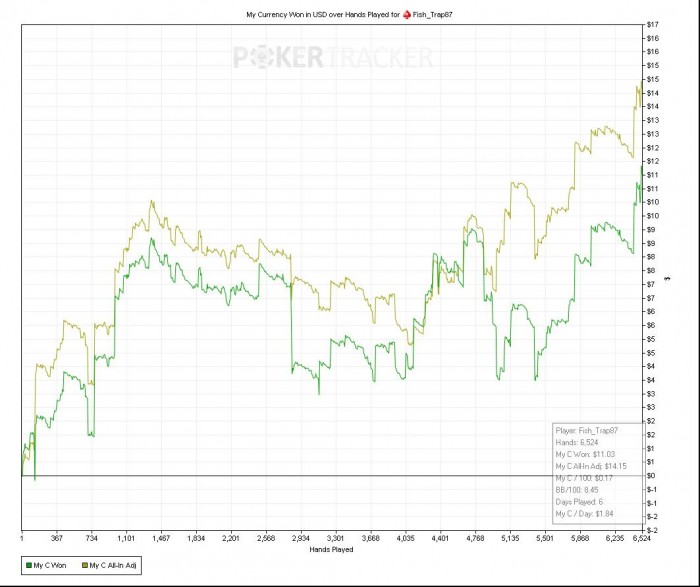Viewport: 700px width, 587px height.
Task: Select the "My C All-In Adj" legend label
Action: tap(113, 566)
